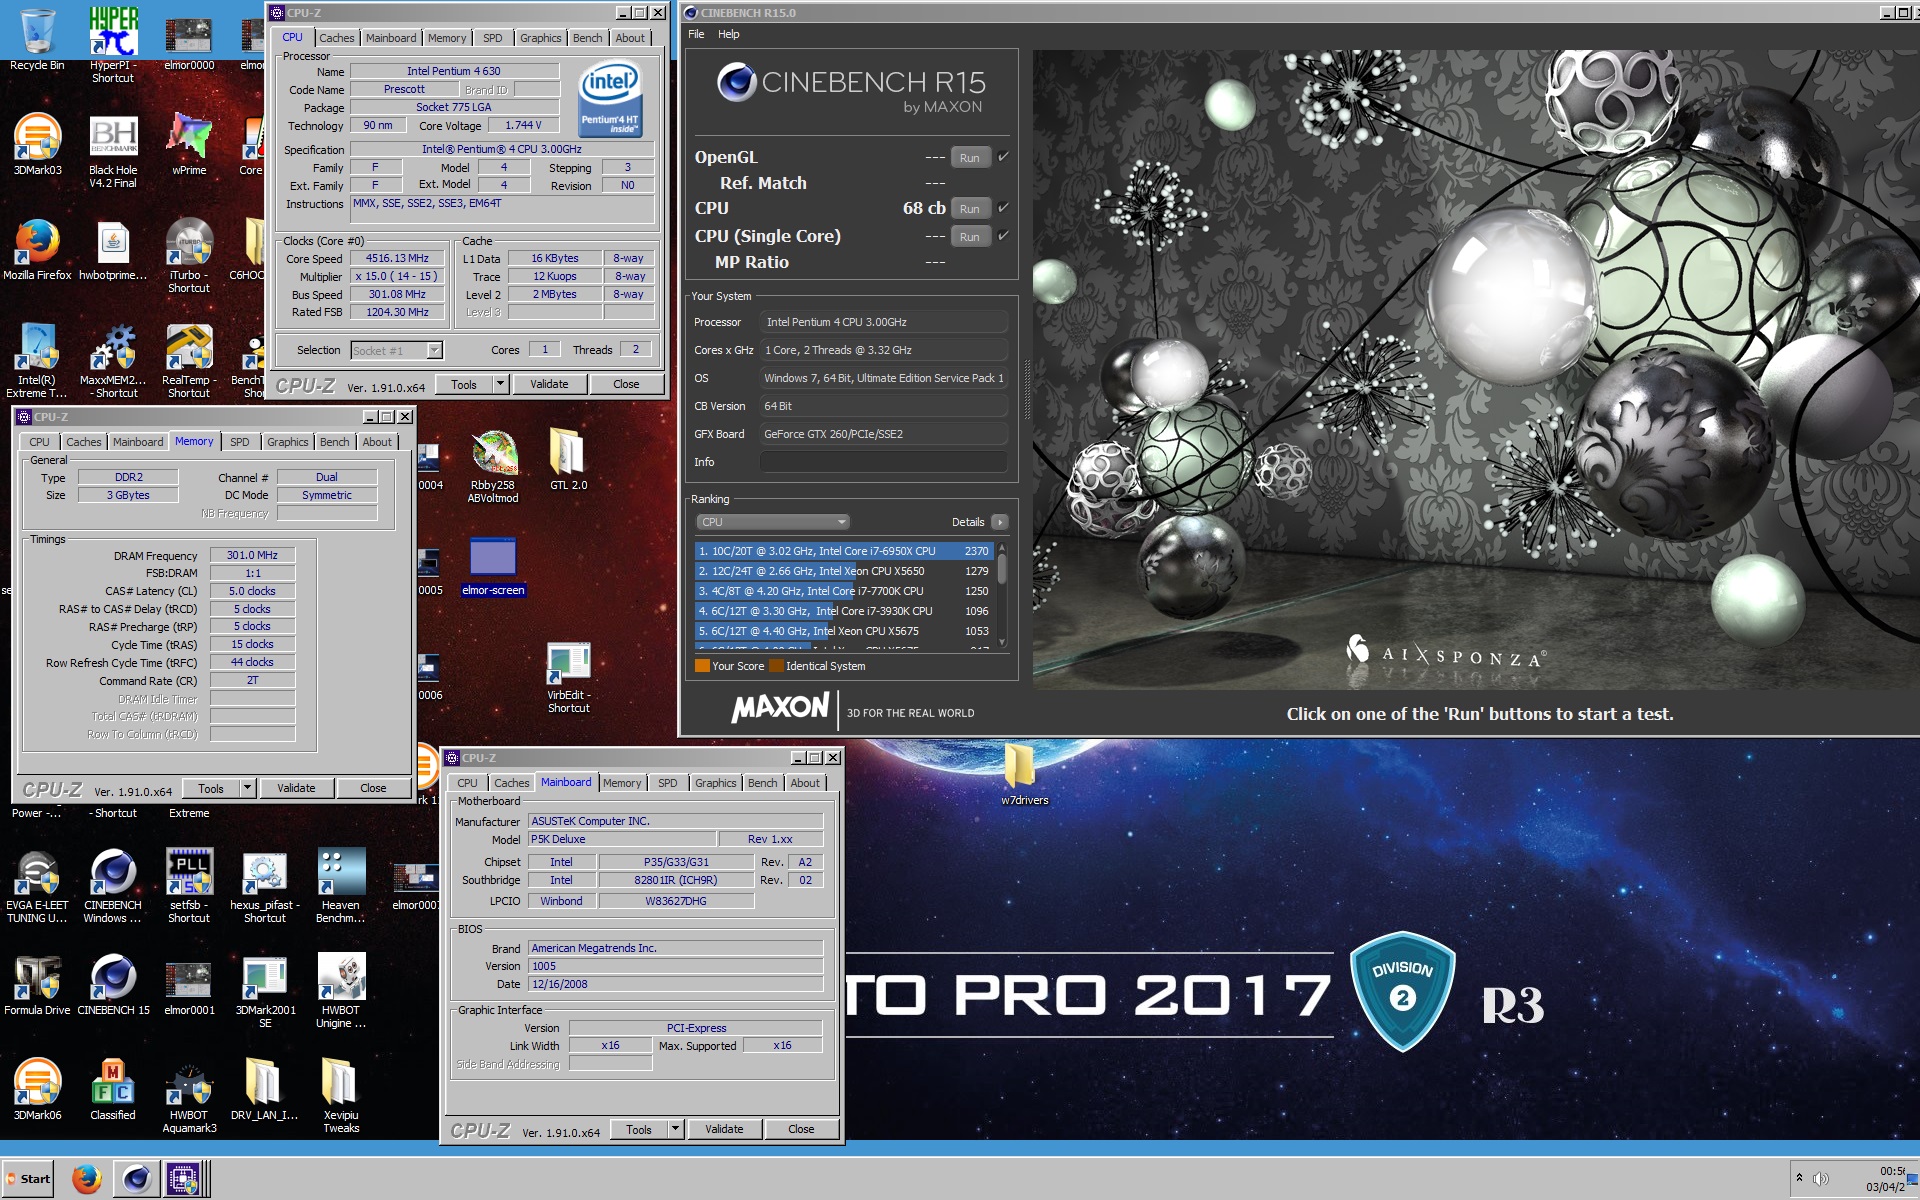This screenshot has height=1200, width=1920.
Task: Open Mozilla Firefox desktop shortcut
Action: tap(37, 249)
